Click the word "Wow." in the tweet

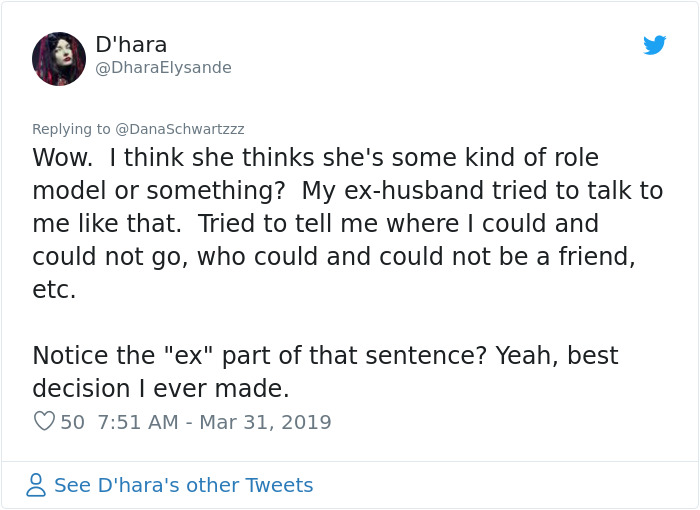63,158
